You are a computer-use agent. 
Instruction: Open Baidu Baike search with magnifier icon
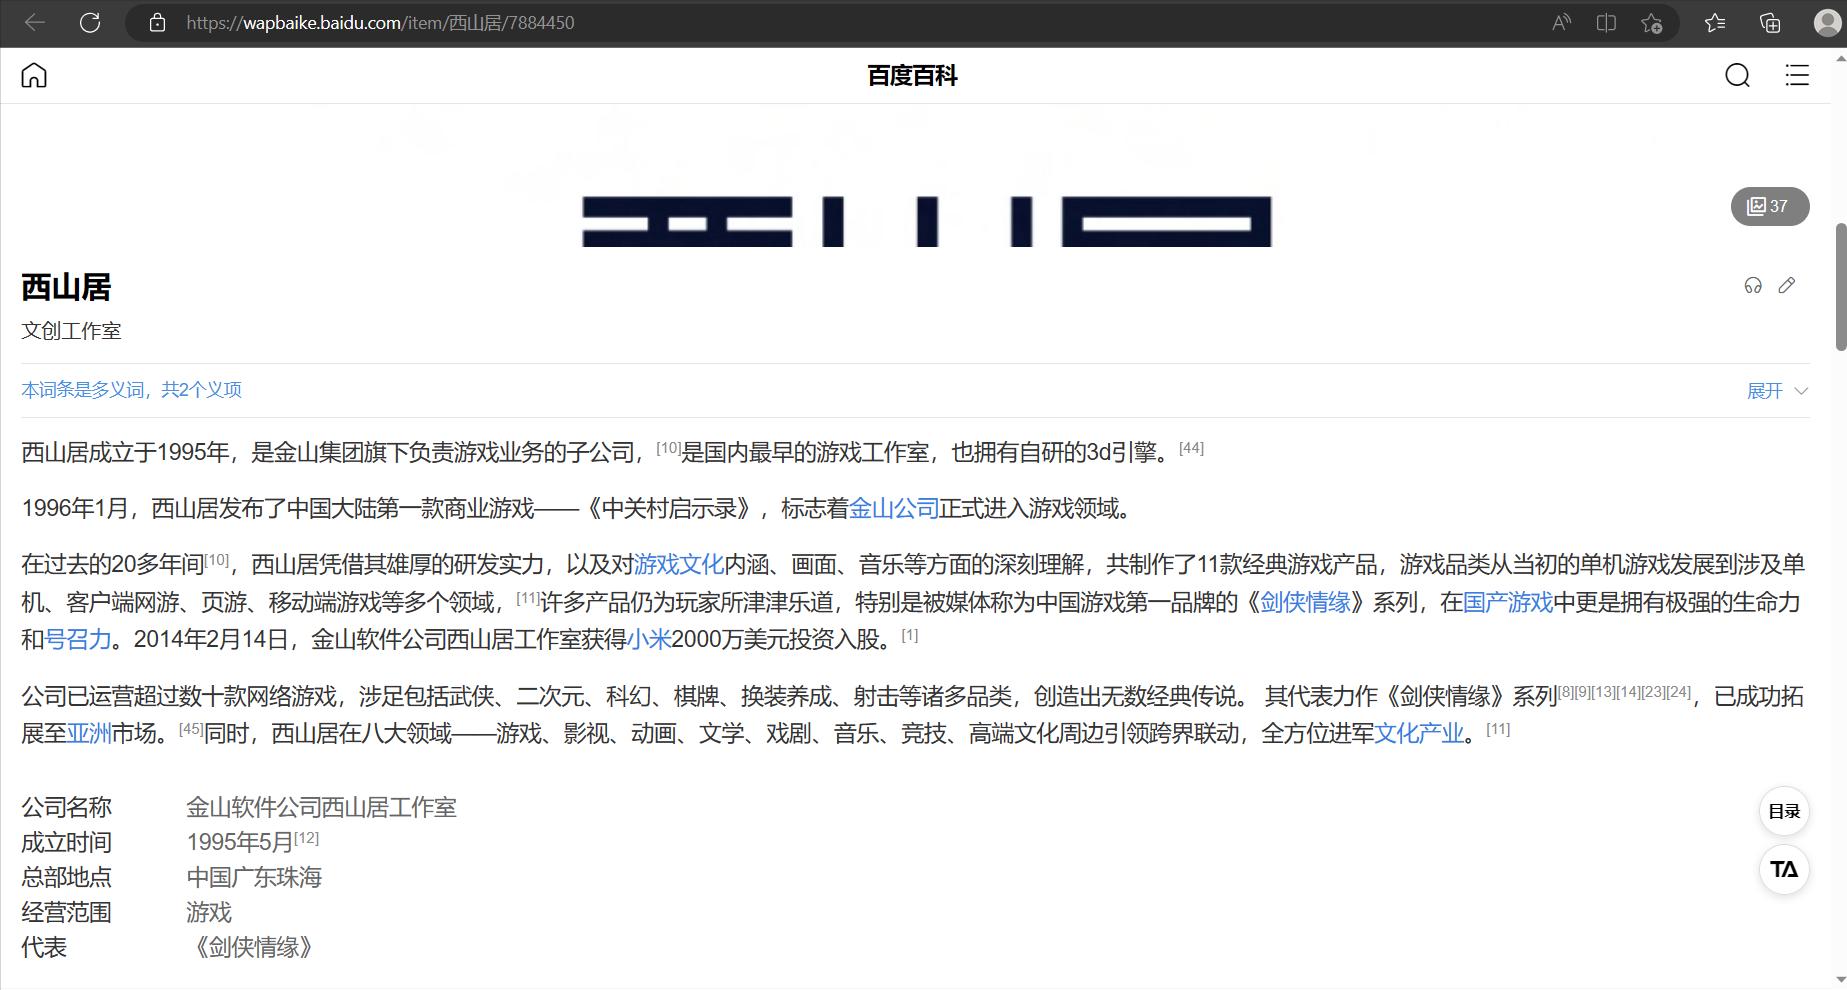1738,75
